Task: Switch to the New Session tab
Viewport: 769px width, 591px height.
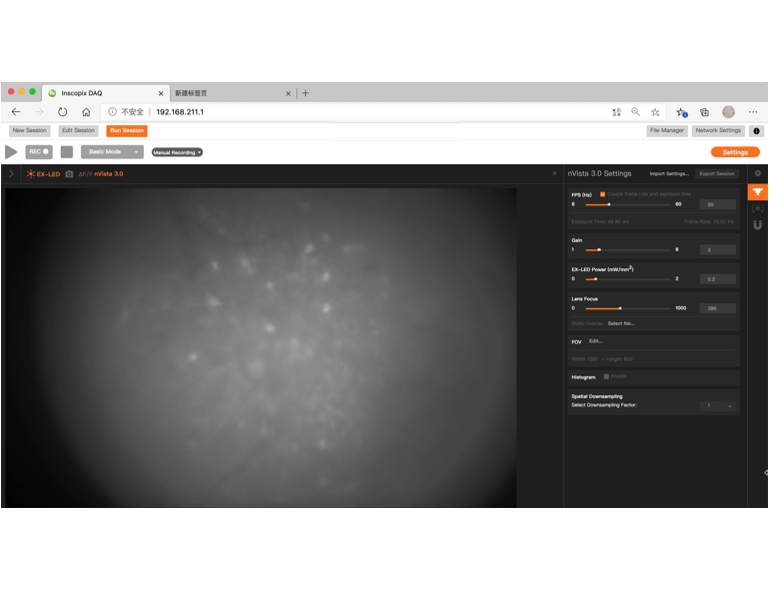Action: point(29,131)
